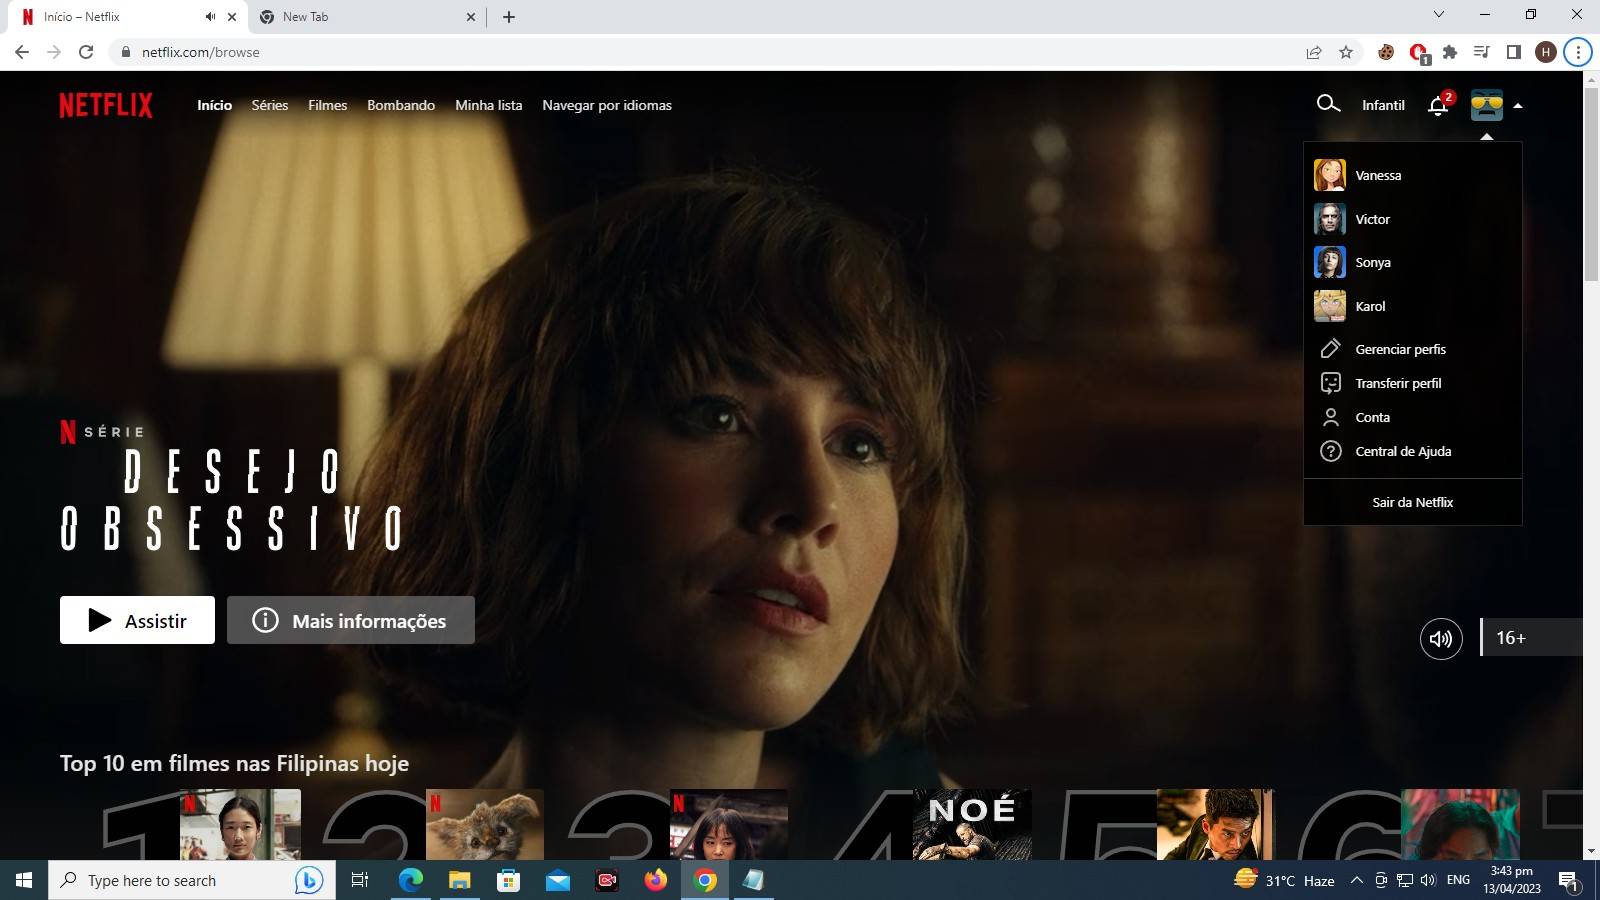
Task: Open the media control icon
Action: coord(1482,52)
